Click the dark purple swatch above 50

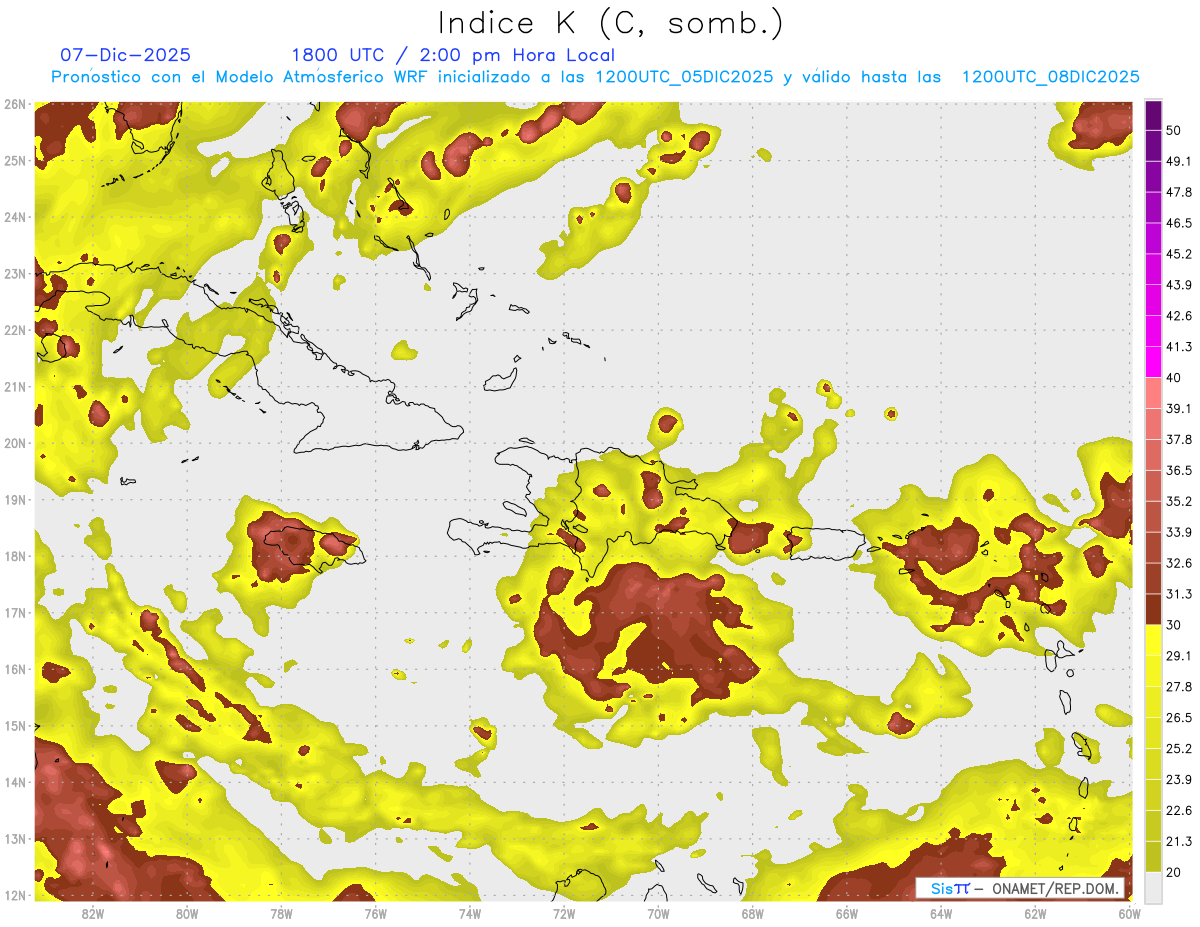tap(1153, 115)
